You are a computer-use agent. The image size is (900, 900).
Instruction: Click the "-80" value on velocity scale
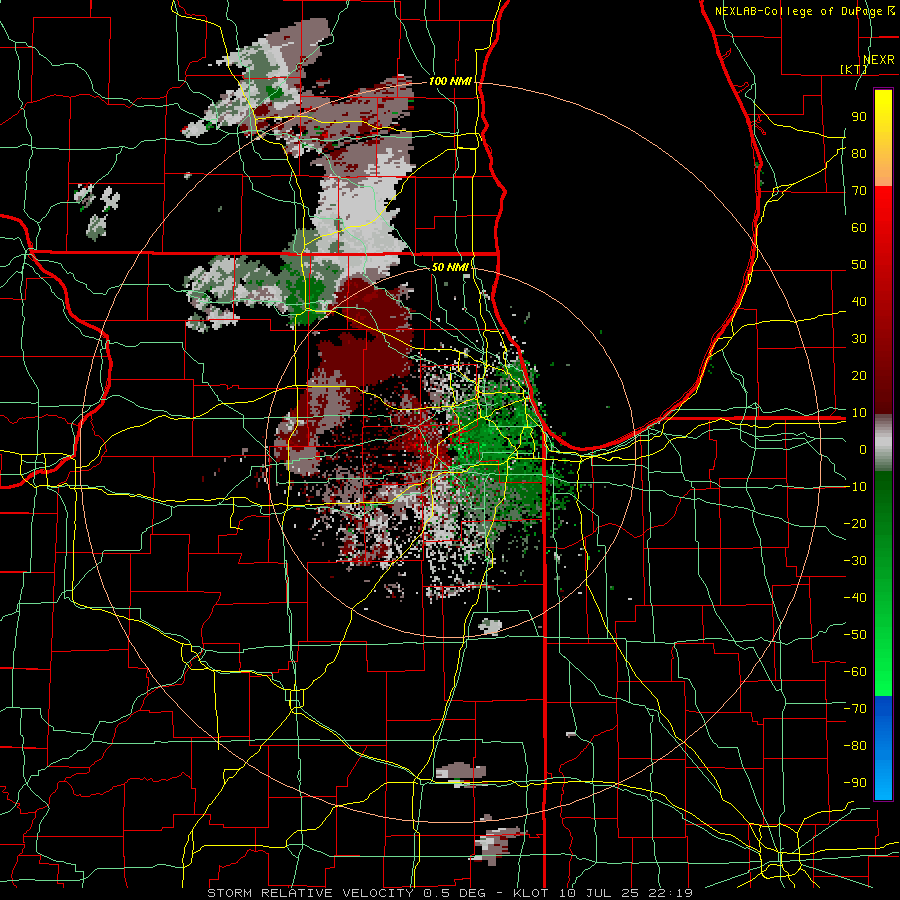(x=855, y=746)
